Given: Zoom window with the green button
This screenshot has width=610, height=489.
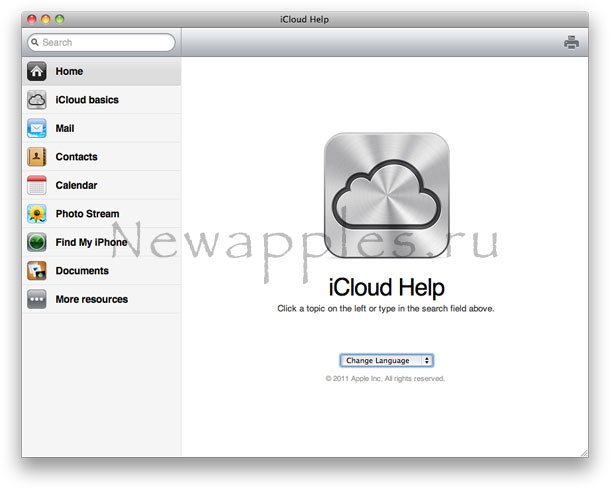Looking at the screenshot, I should pos(59,19).
